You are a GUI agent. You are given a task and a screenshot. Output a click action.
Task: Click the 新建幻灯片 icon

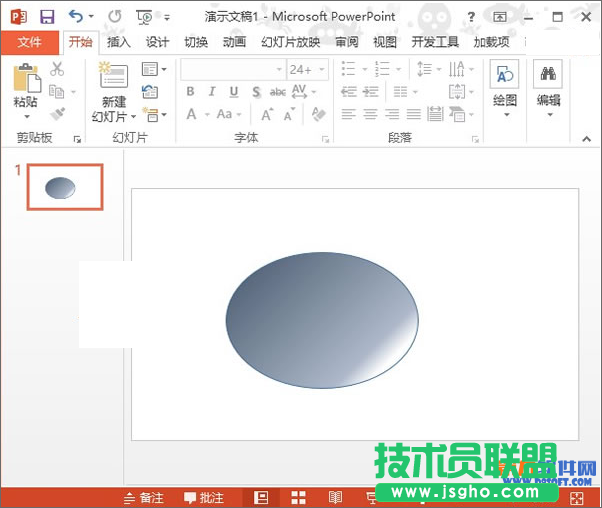[113, 76]
